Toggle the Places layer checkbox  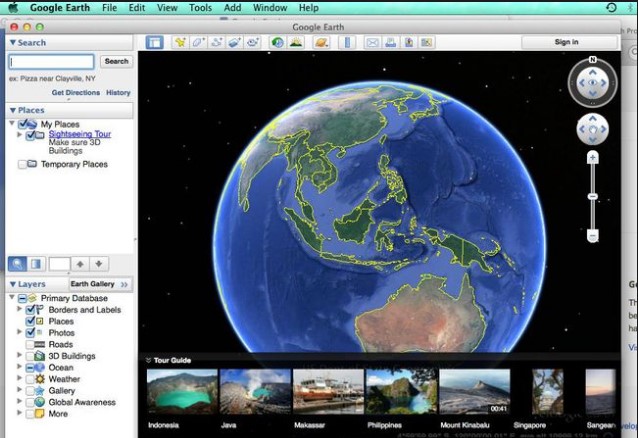pyautogui.click(x=30, y=321)
